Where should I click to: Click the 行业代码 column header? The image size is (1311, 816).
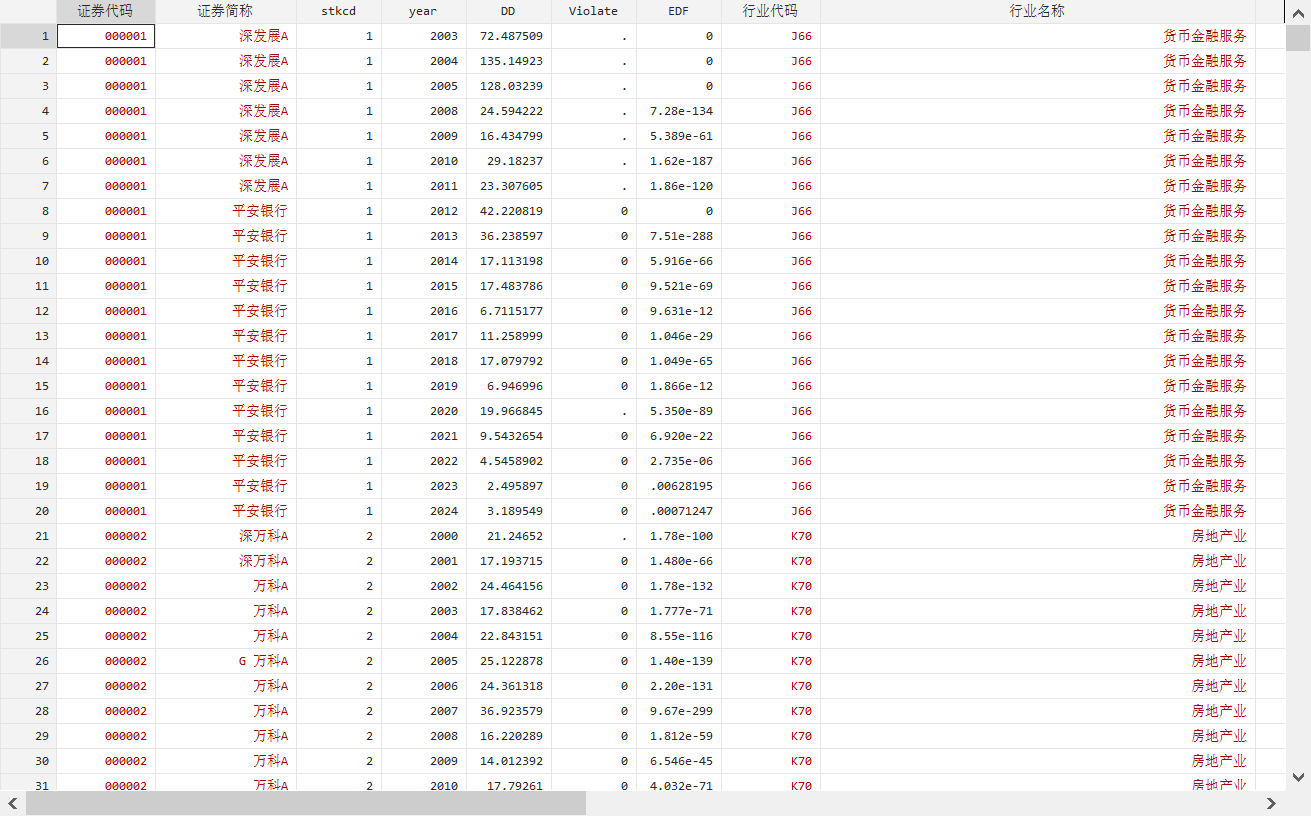click(x=771, y=11)
